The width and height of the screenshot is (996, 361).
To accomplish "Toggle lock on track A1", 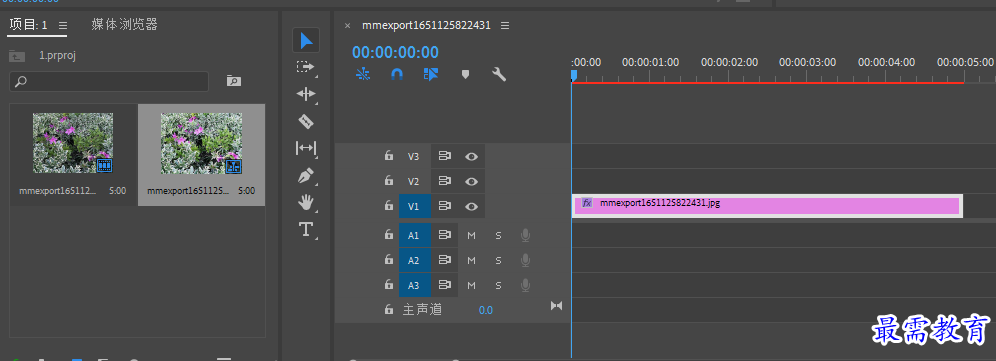I will [x=388, y=235].
